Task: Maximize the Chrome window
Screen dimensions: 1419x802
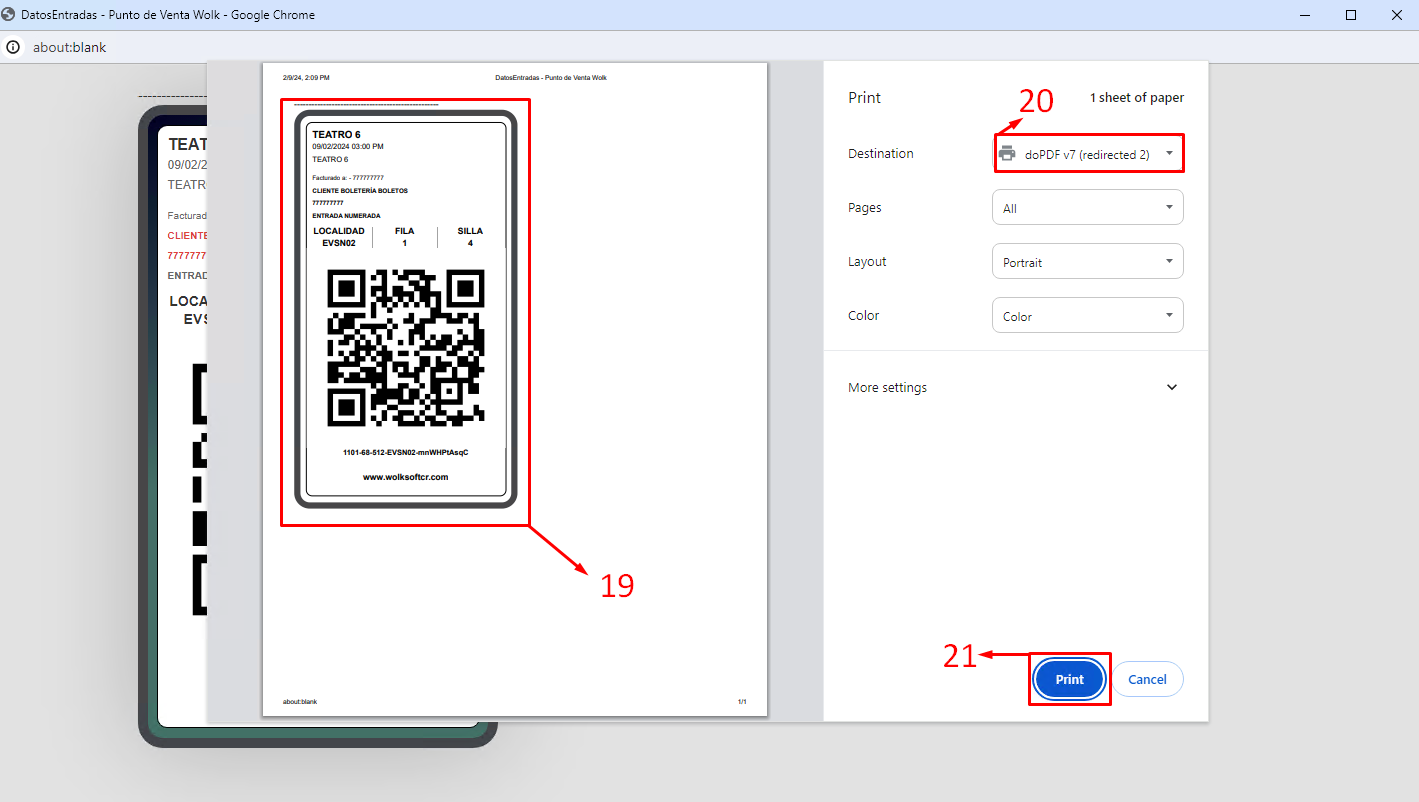Action: click(1350, 15)
